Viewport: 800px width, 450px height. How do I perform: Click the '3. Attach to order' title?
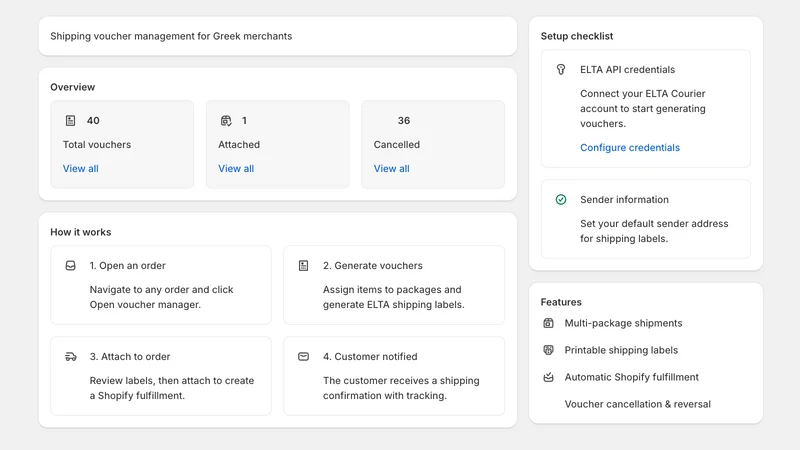click(130, 357)
